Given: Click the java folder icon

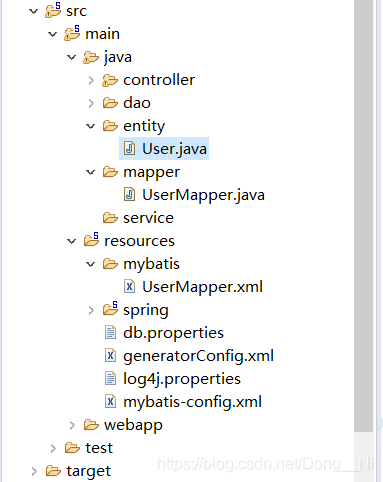Looking at the screenshot, I should 91,57.
